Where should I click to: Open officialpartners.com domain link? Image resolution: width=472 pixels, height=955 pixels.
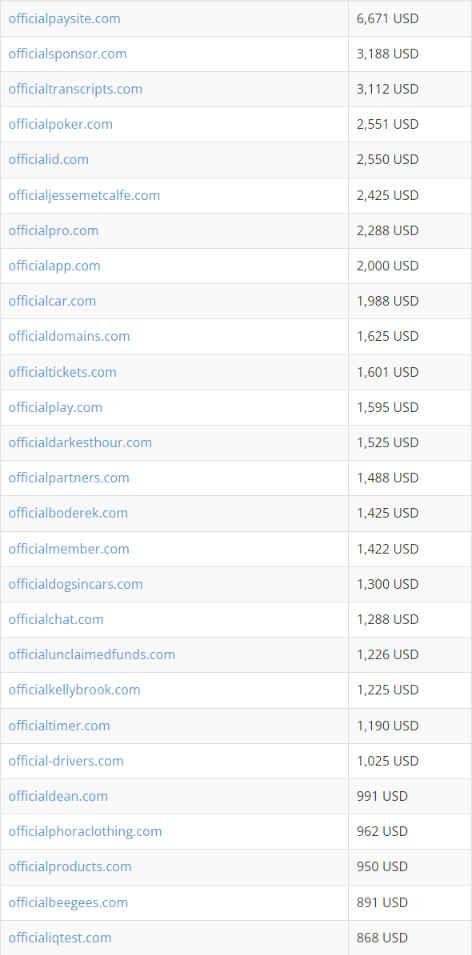69,478
